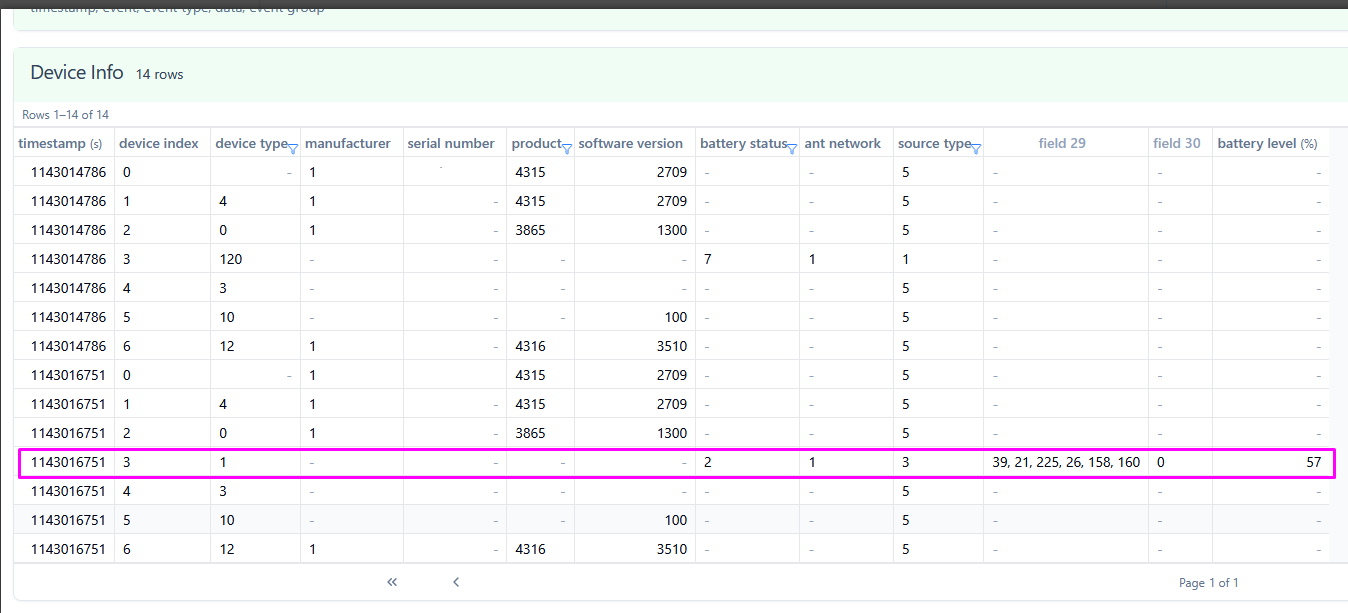Open the source type column filter
The width and height of the screenshot is (1348, 613).
[976, 148]
